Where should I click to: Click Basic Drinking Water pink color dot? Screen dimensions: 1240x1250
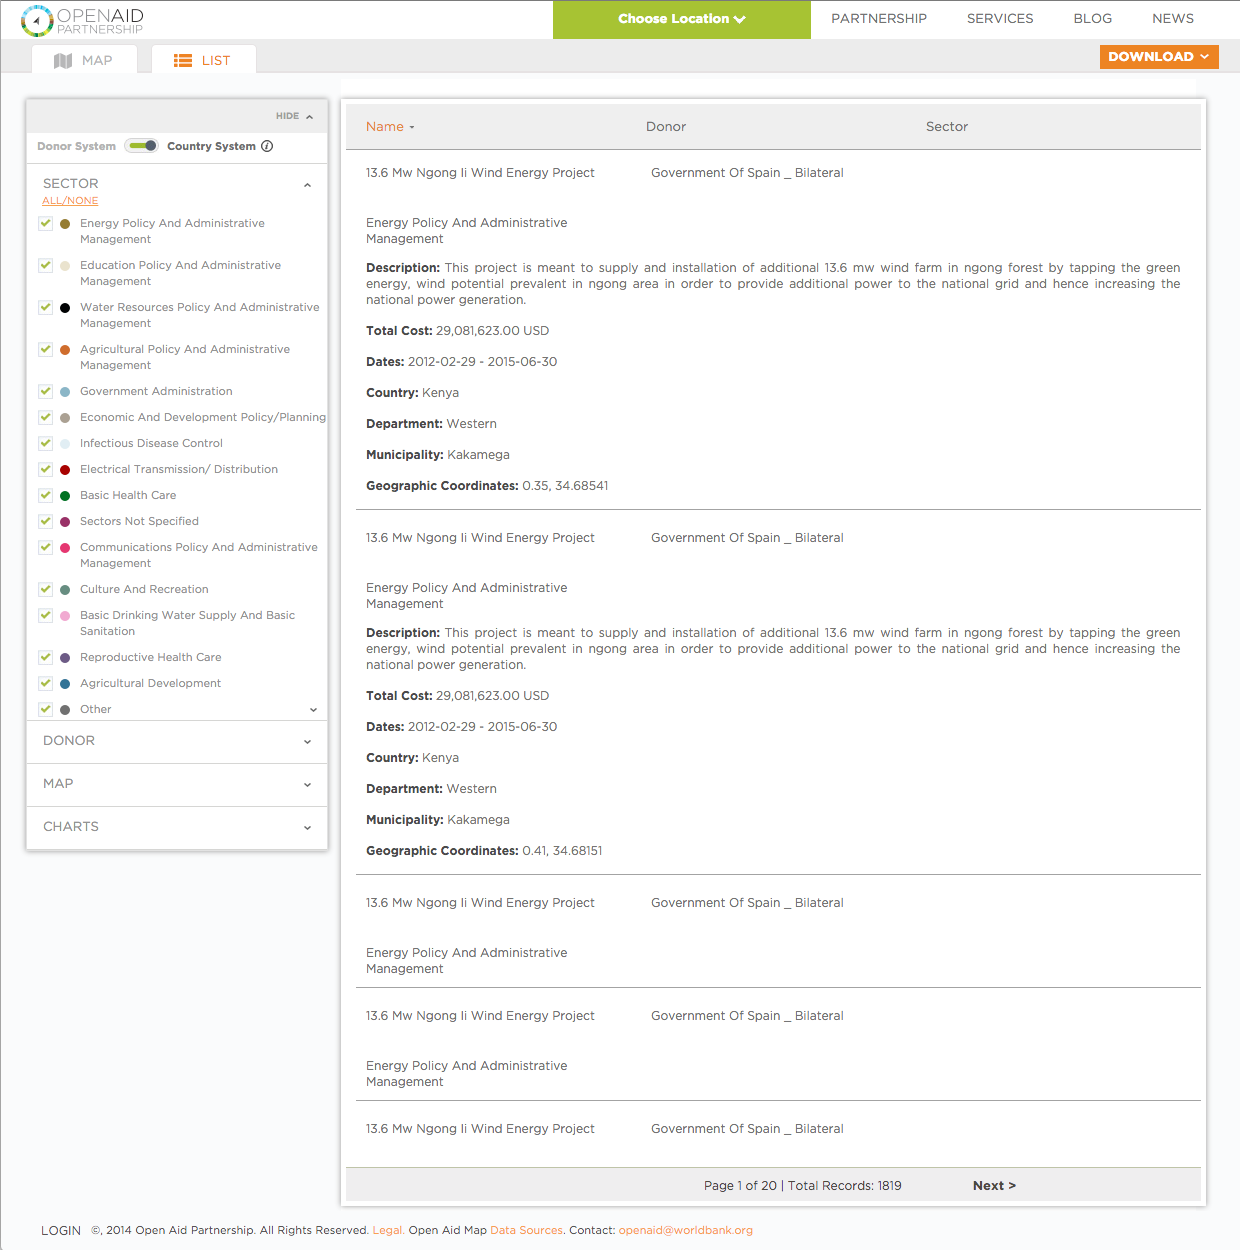[x=65, y=616]
